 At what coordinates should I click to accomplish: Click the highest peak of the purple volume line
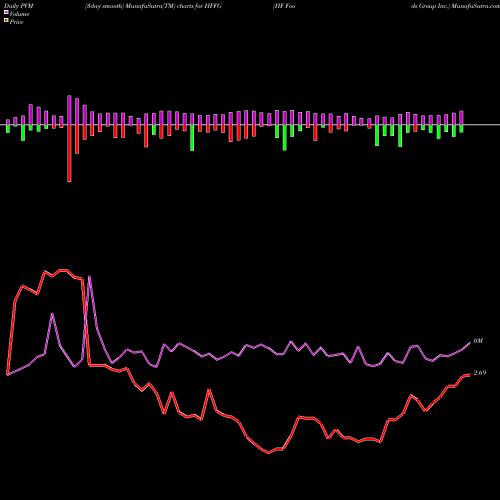tap(89, 276)
